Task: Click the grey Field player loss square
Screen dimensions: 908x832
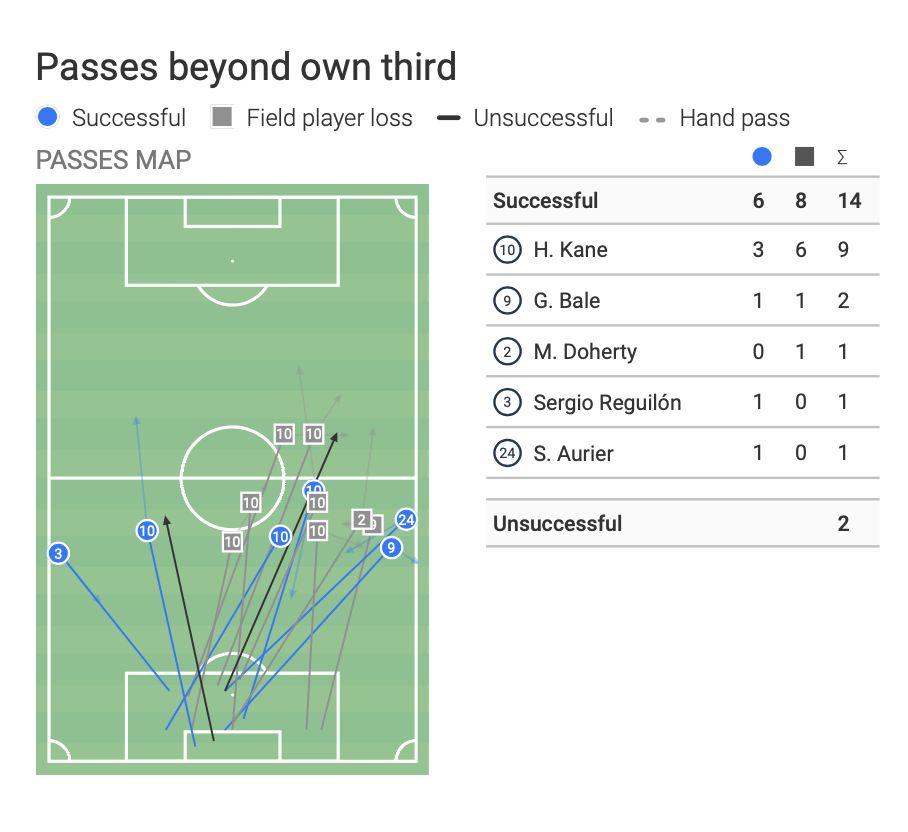Action: click(222, 118)
